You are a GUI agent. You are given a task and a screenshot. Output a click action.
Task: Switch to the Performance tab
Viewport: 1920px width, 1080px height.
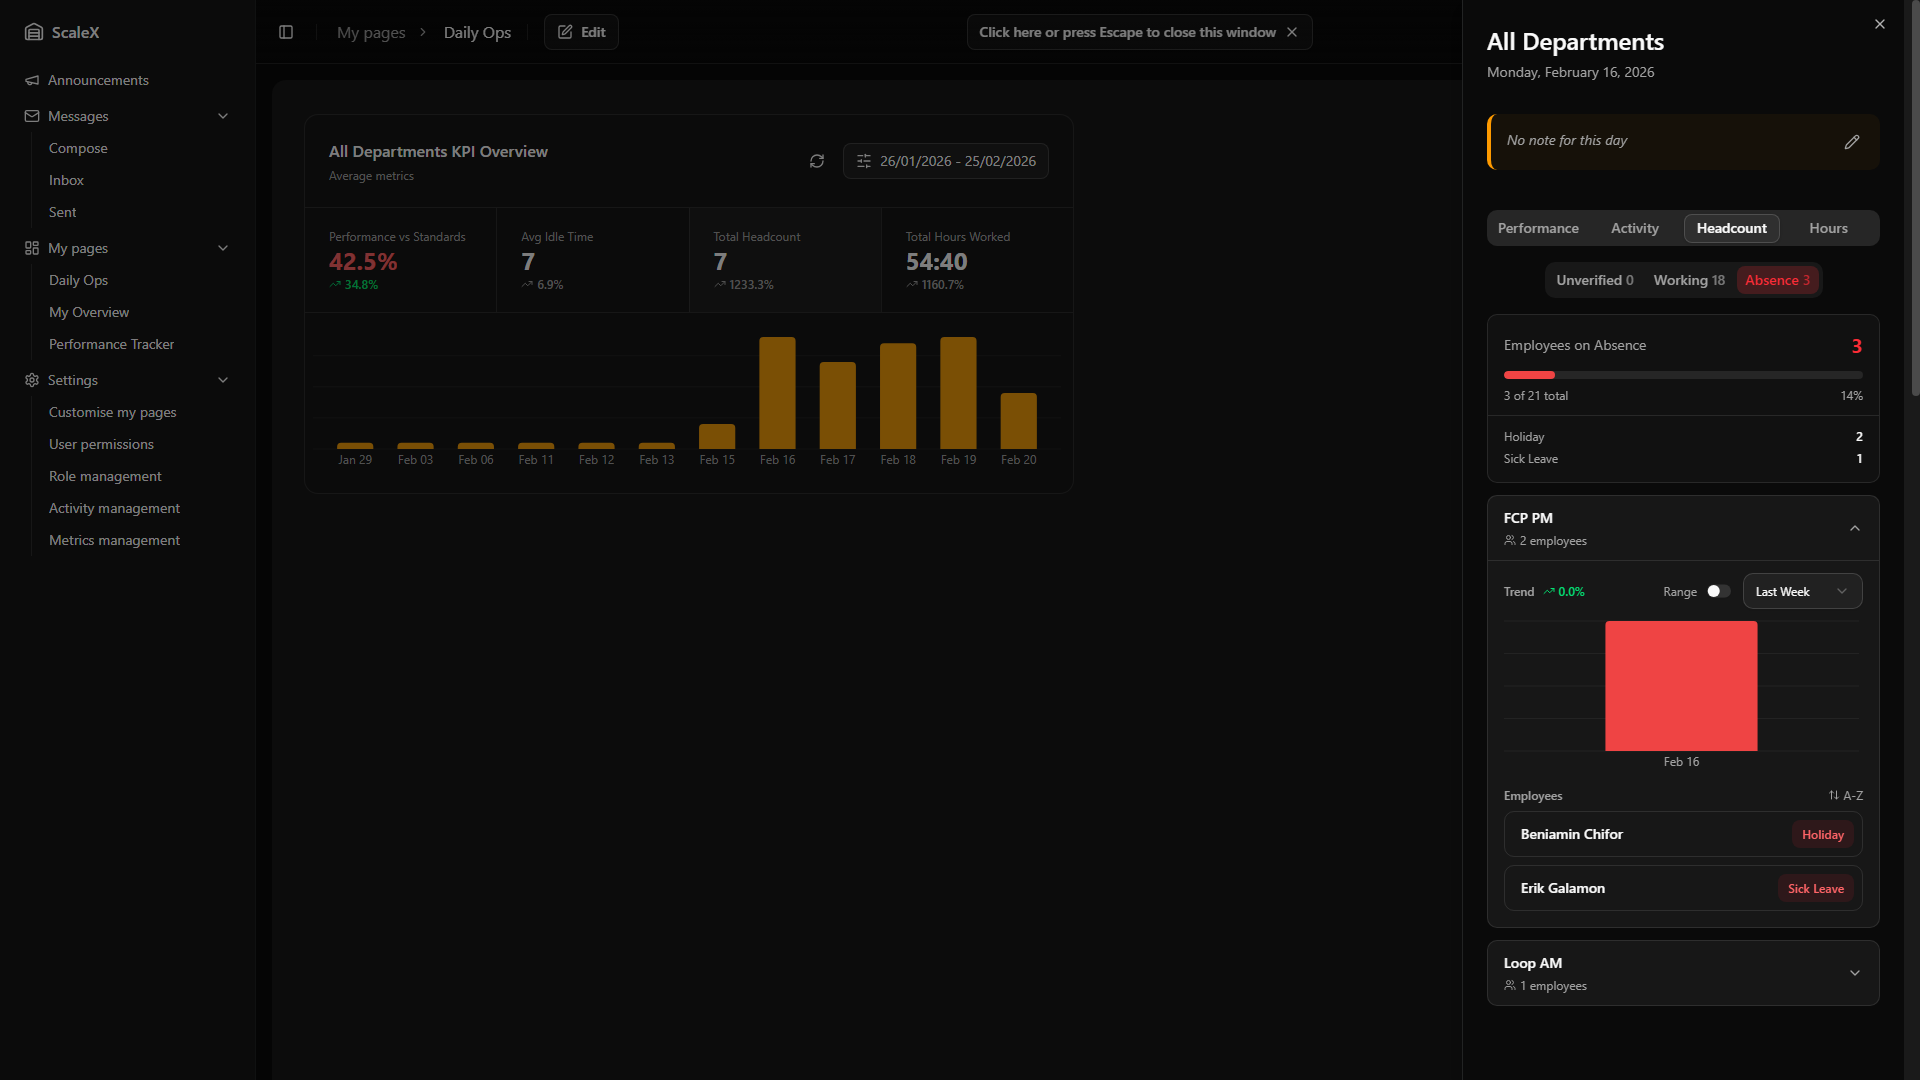coord(1538,228)
